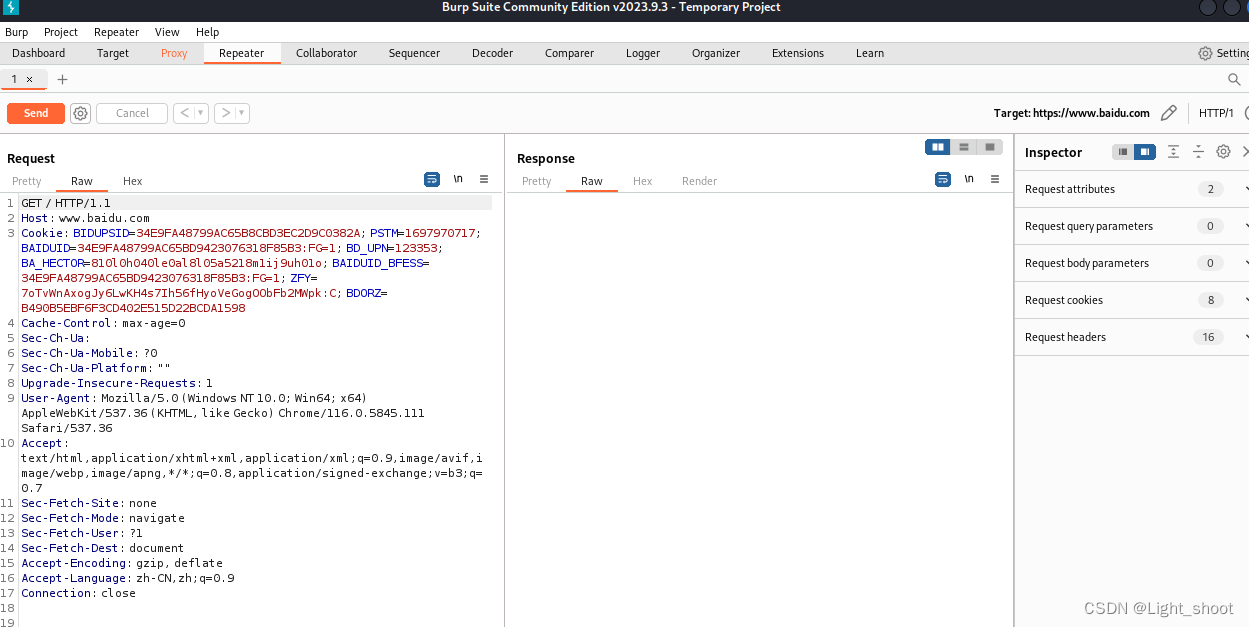Select Raw view in Response panel

tap(592, 181)
